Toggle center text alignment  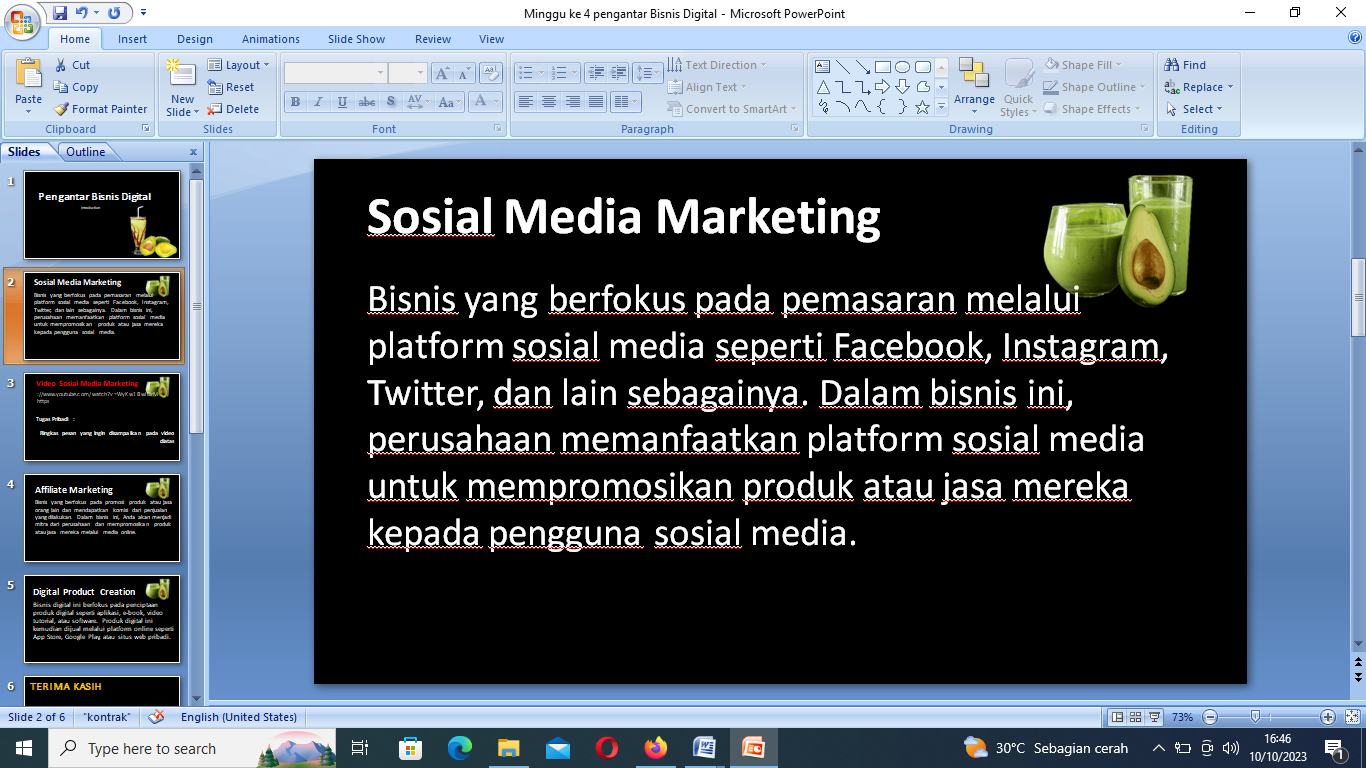549,102
